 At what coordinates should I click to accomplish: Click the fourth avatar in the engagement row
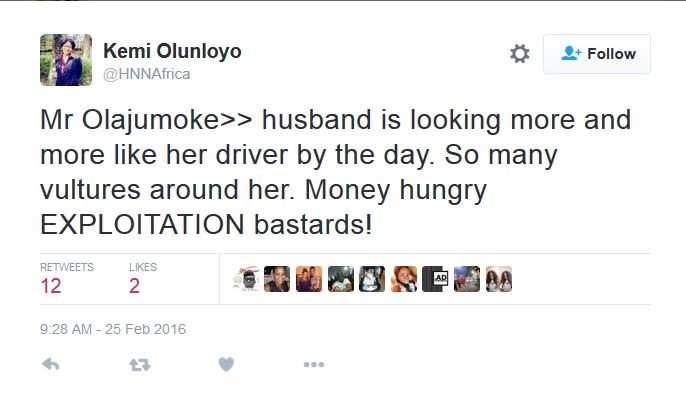click(340, 279)
